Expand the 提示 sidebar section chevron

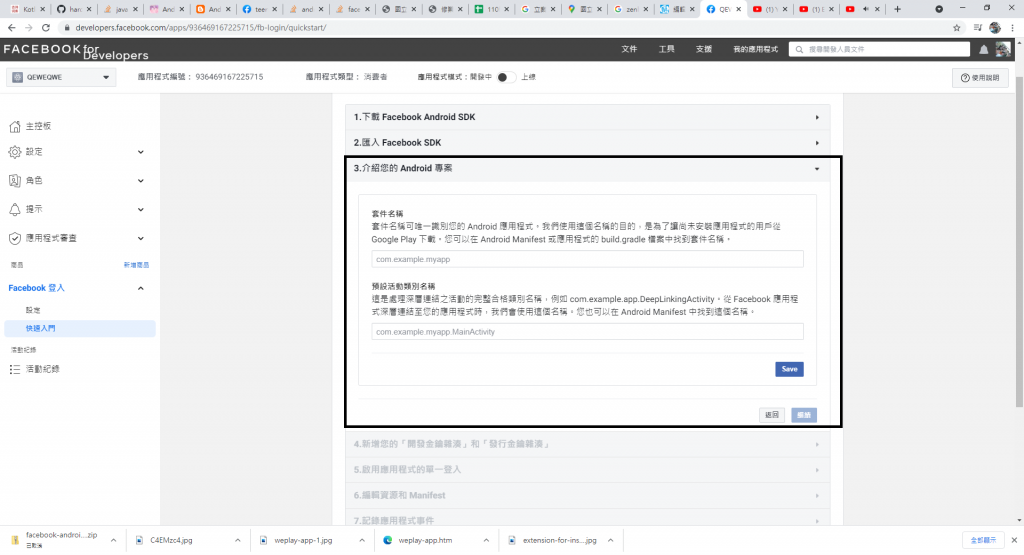point(140,210)
